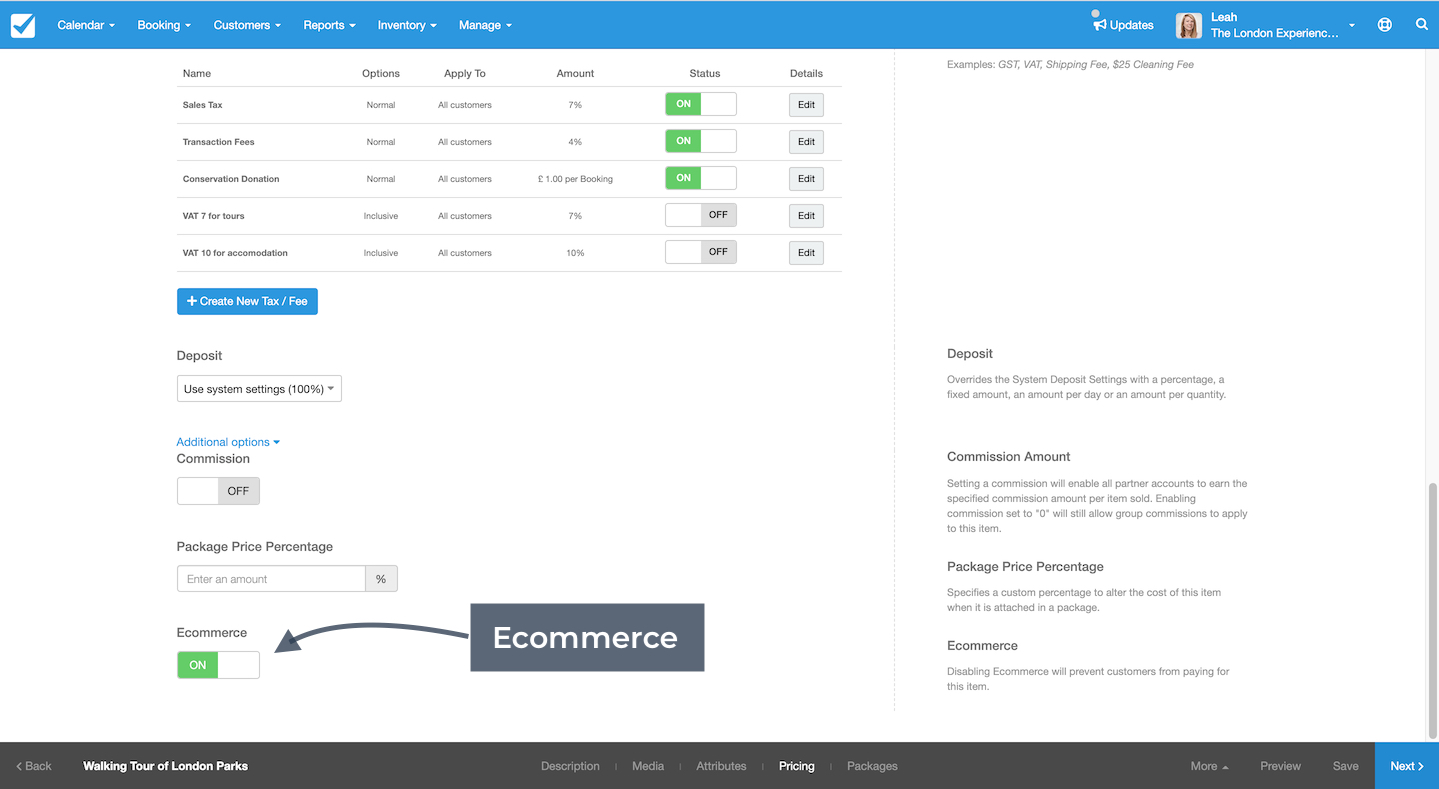
Task: Click Preview in the bottom bar
Action: point(1280,766)
